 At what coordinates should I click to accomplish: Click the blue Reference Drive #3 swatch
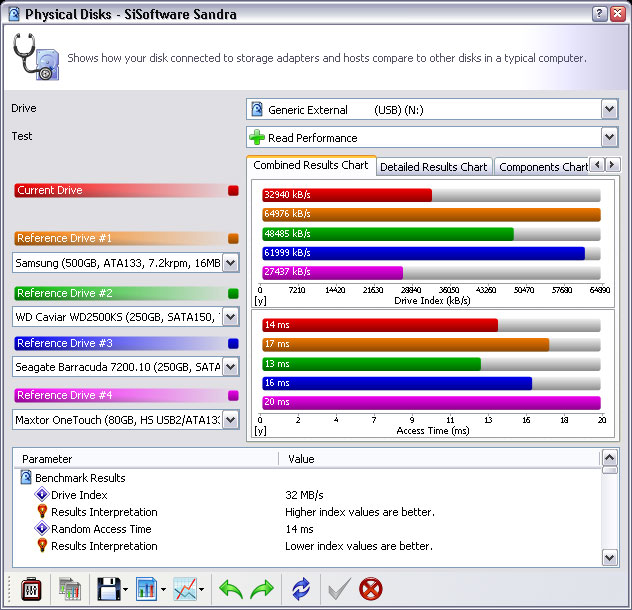coord(233,343)
